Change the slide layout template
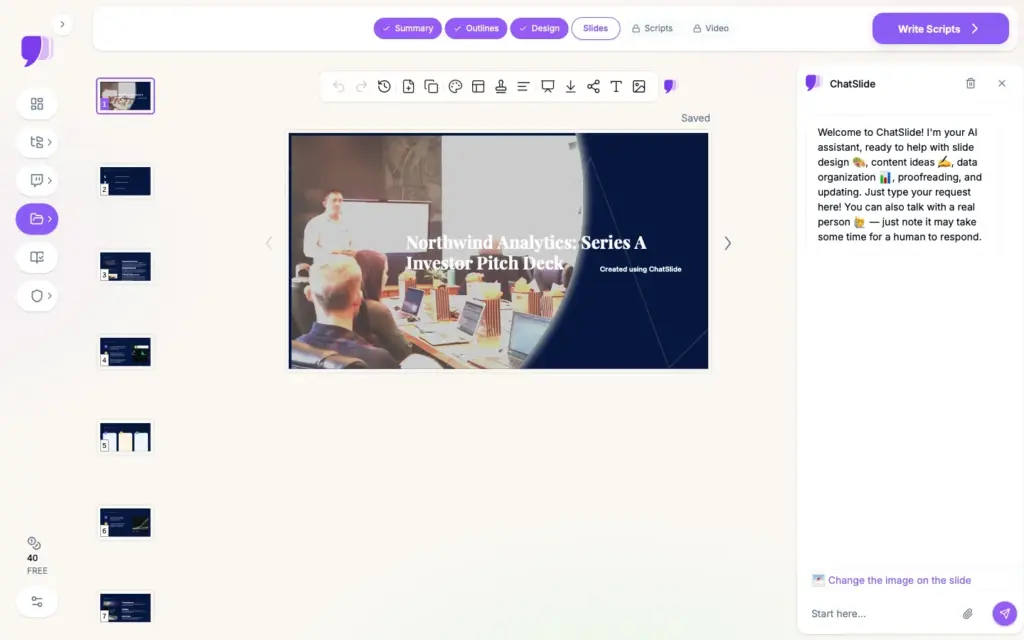Image resolution: width=1024 pixels, height=640 pixels. tap(478, 86)
